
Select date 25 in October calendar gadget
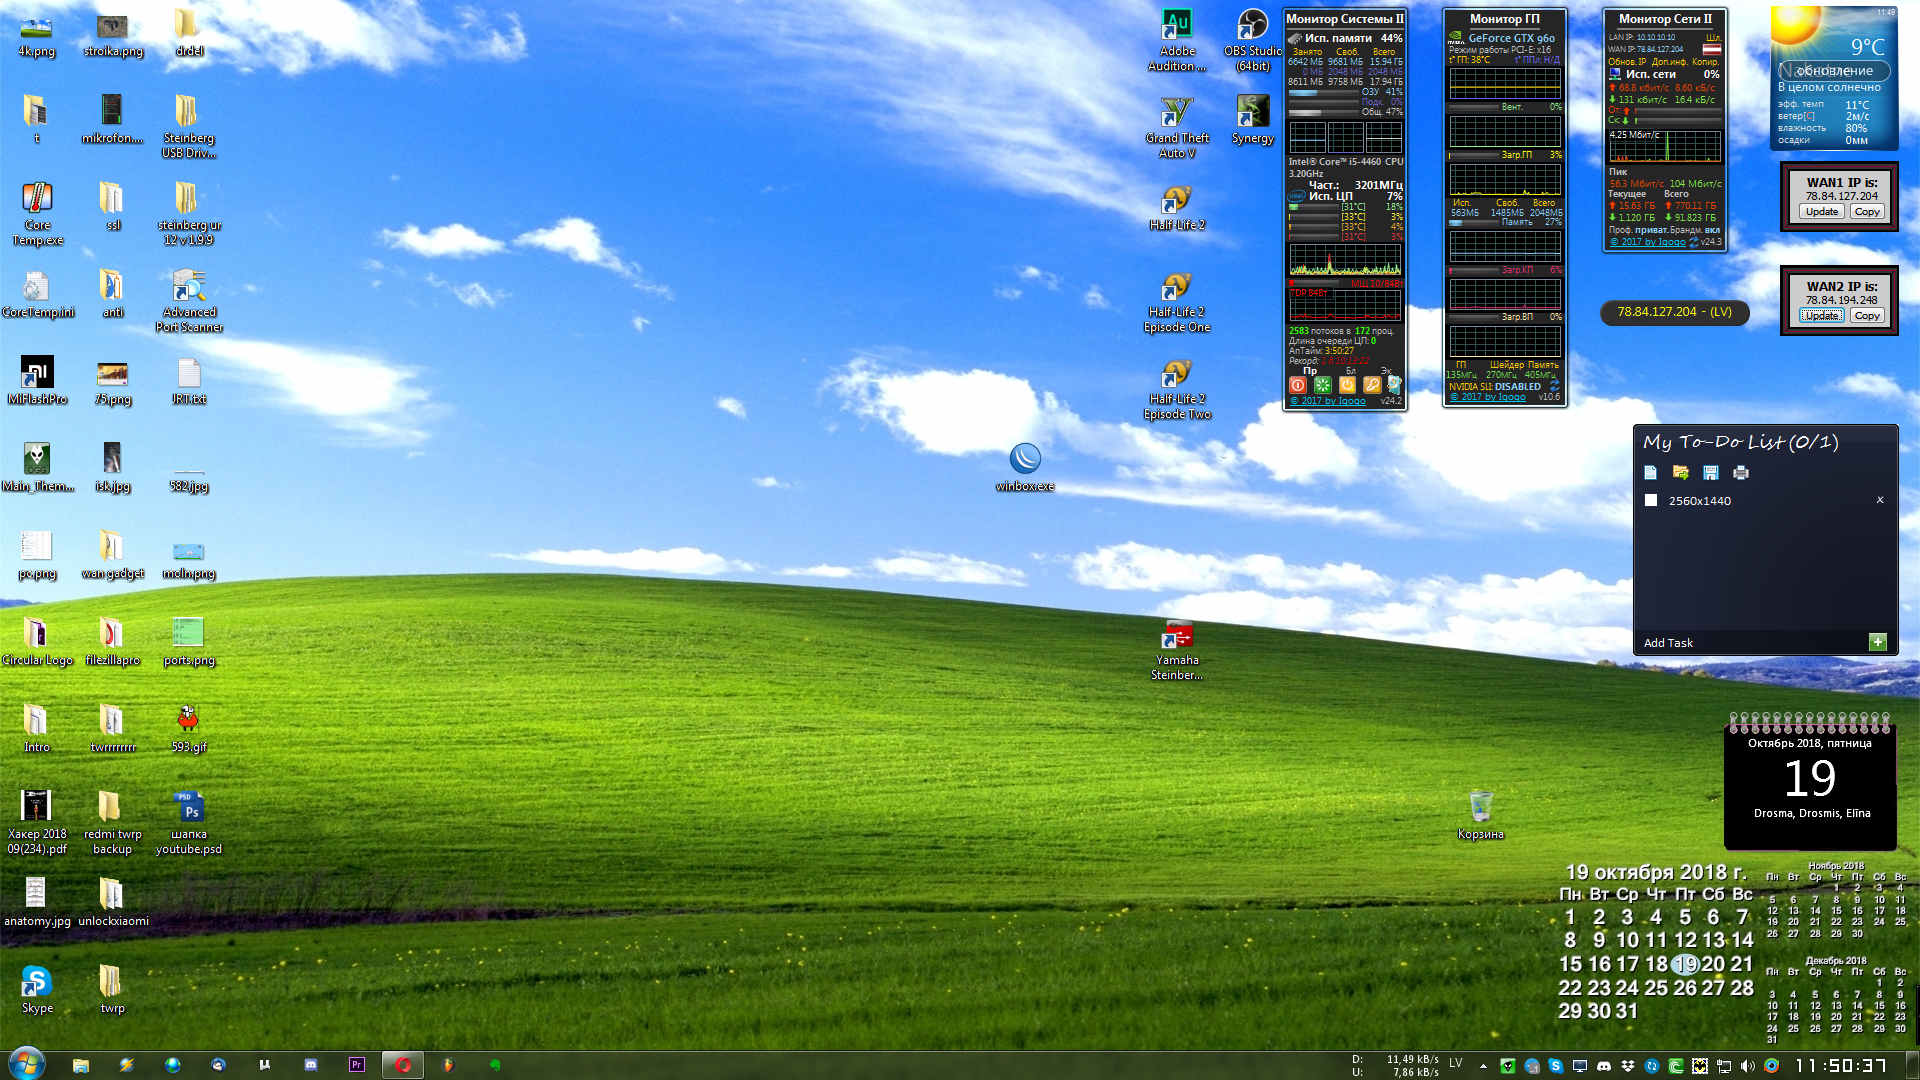click(1656, 988)
